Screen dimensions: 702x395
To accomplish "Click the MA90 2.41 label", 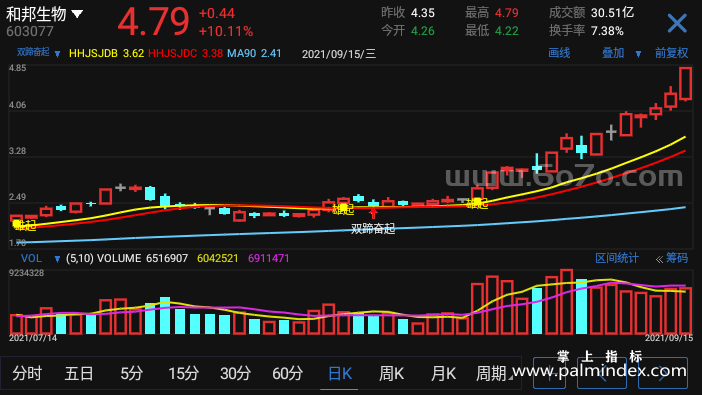I will (254, 54).
